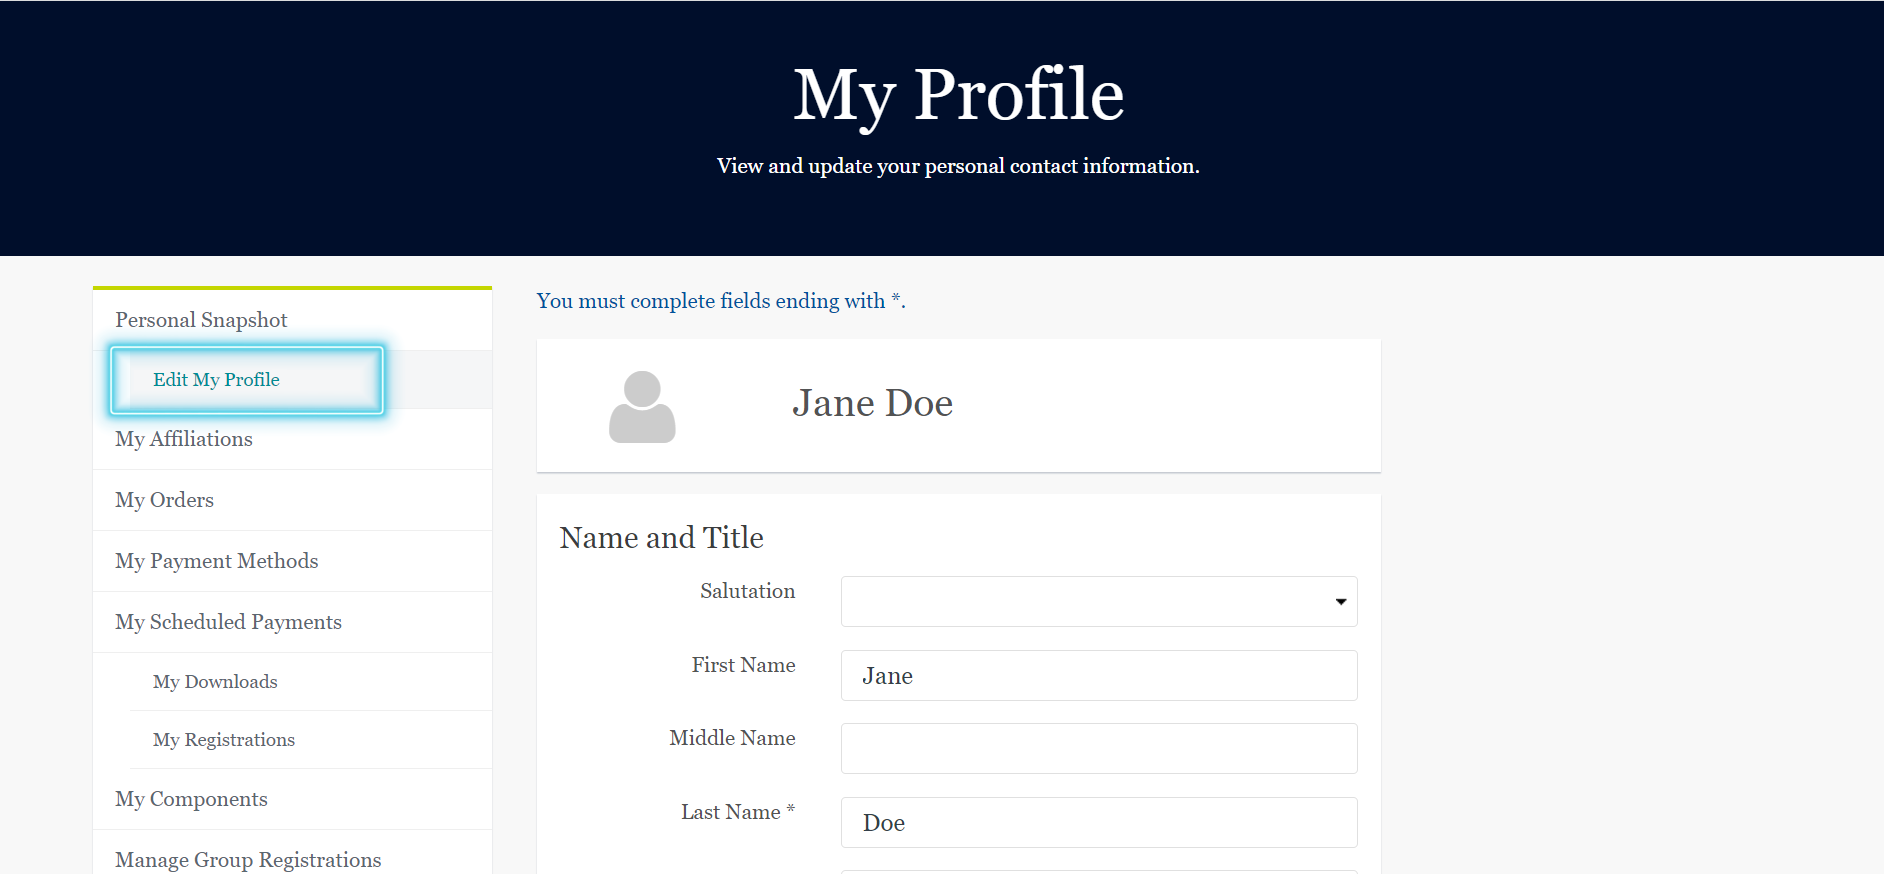Click the gray profile avatar icon

[642, 407]
